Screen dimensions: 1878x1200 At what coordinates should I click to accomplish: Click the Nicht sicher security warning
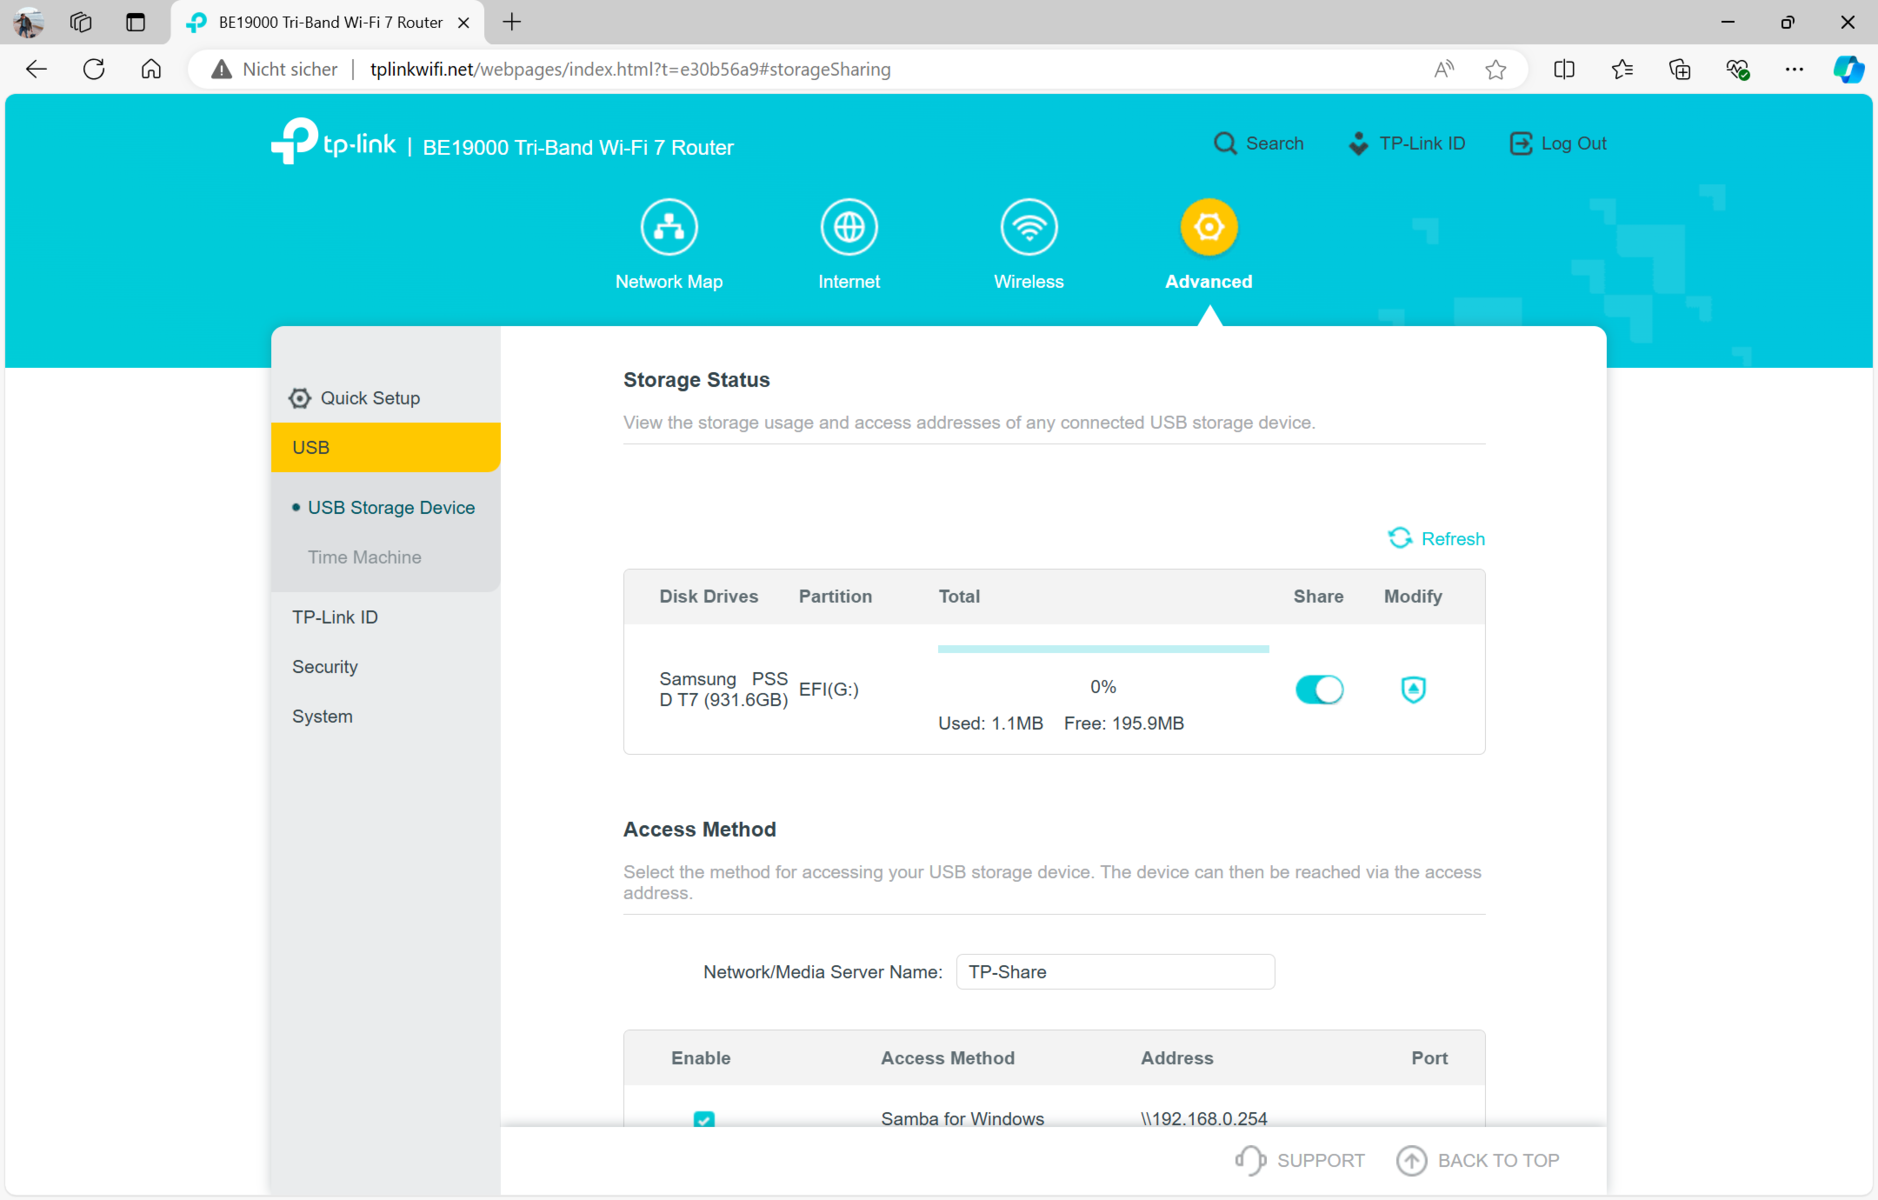[x=274, y=69]
